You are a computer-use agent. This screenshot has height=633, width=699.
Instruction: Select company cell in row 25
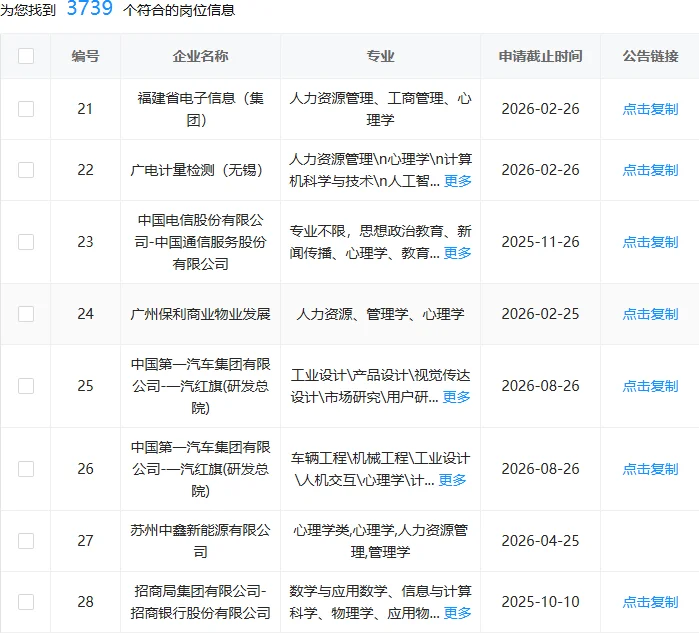(x=200, y=386)
